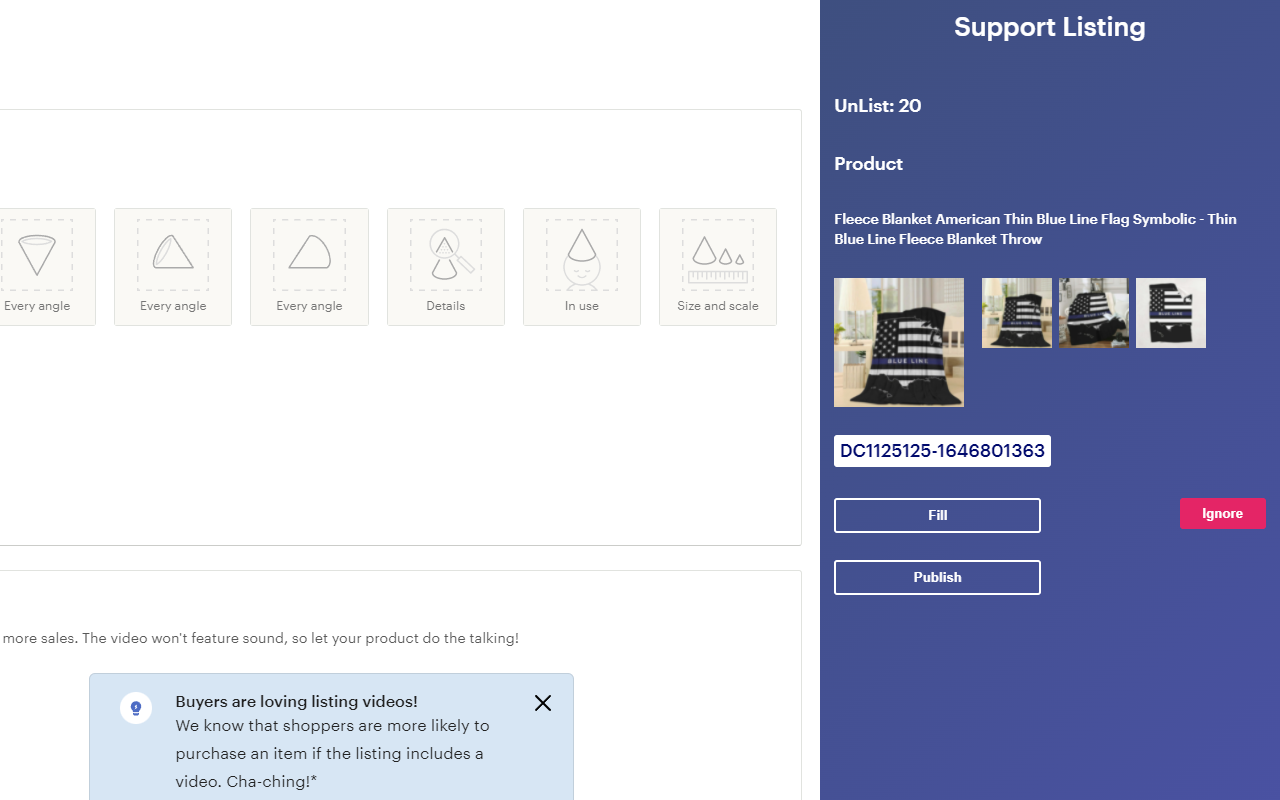The image size is (1280, 800).
Task: Select the tilted cone Every angle photo slot
Action: coord(173,267)
